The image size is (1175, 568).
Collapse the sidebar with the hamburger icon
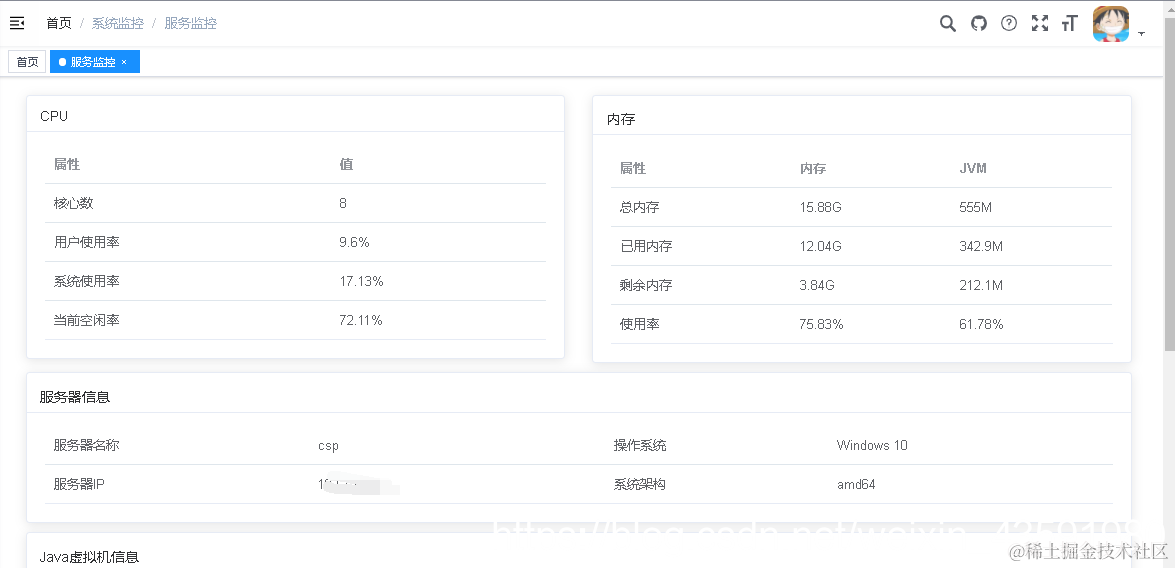tap(16, 23)
